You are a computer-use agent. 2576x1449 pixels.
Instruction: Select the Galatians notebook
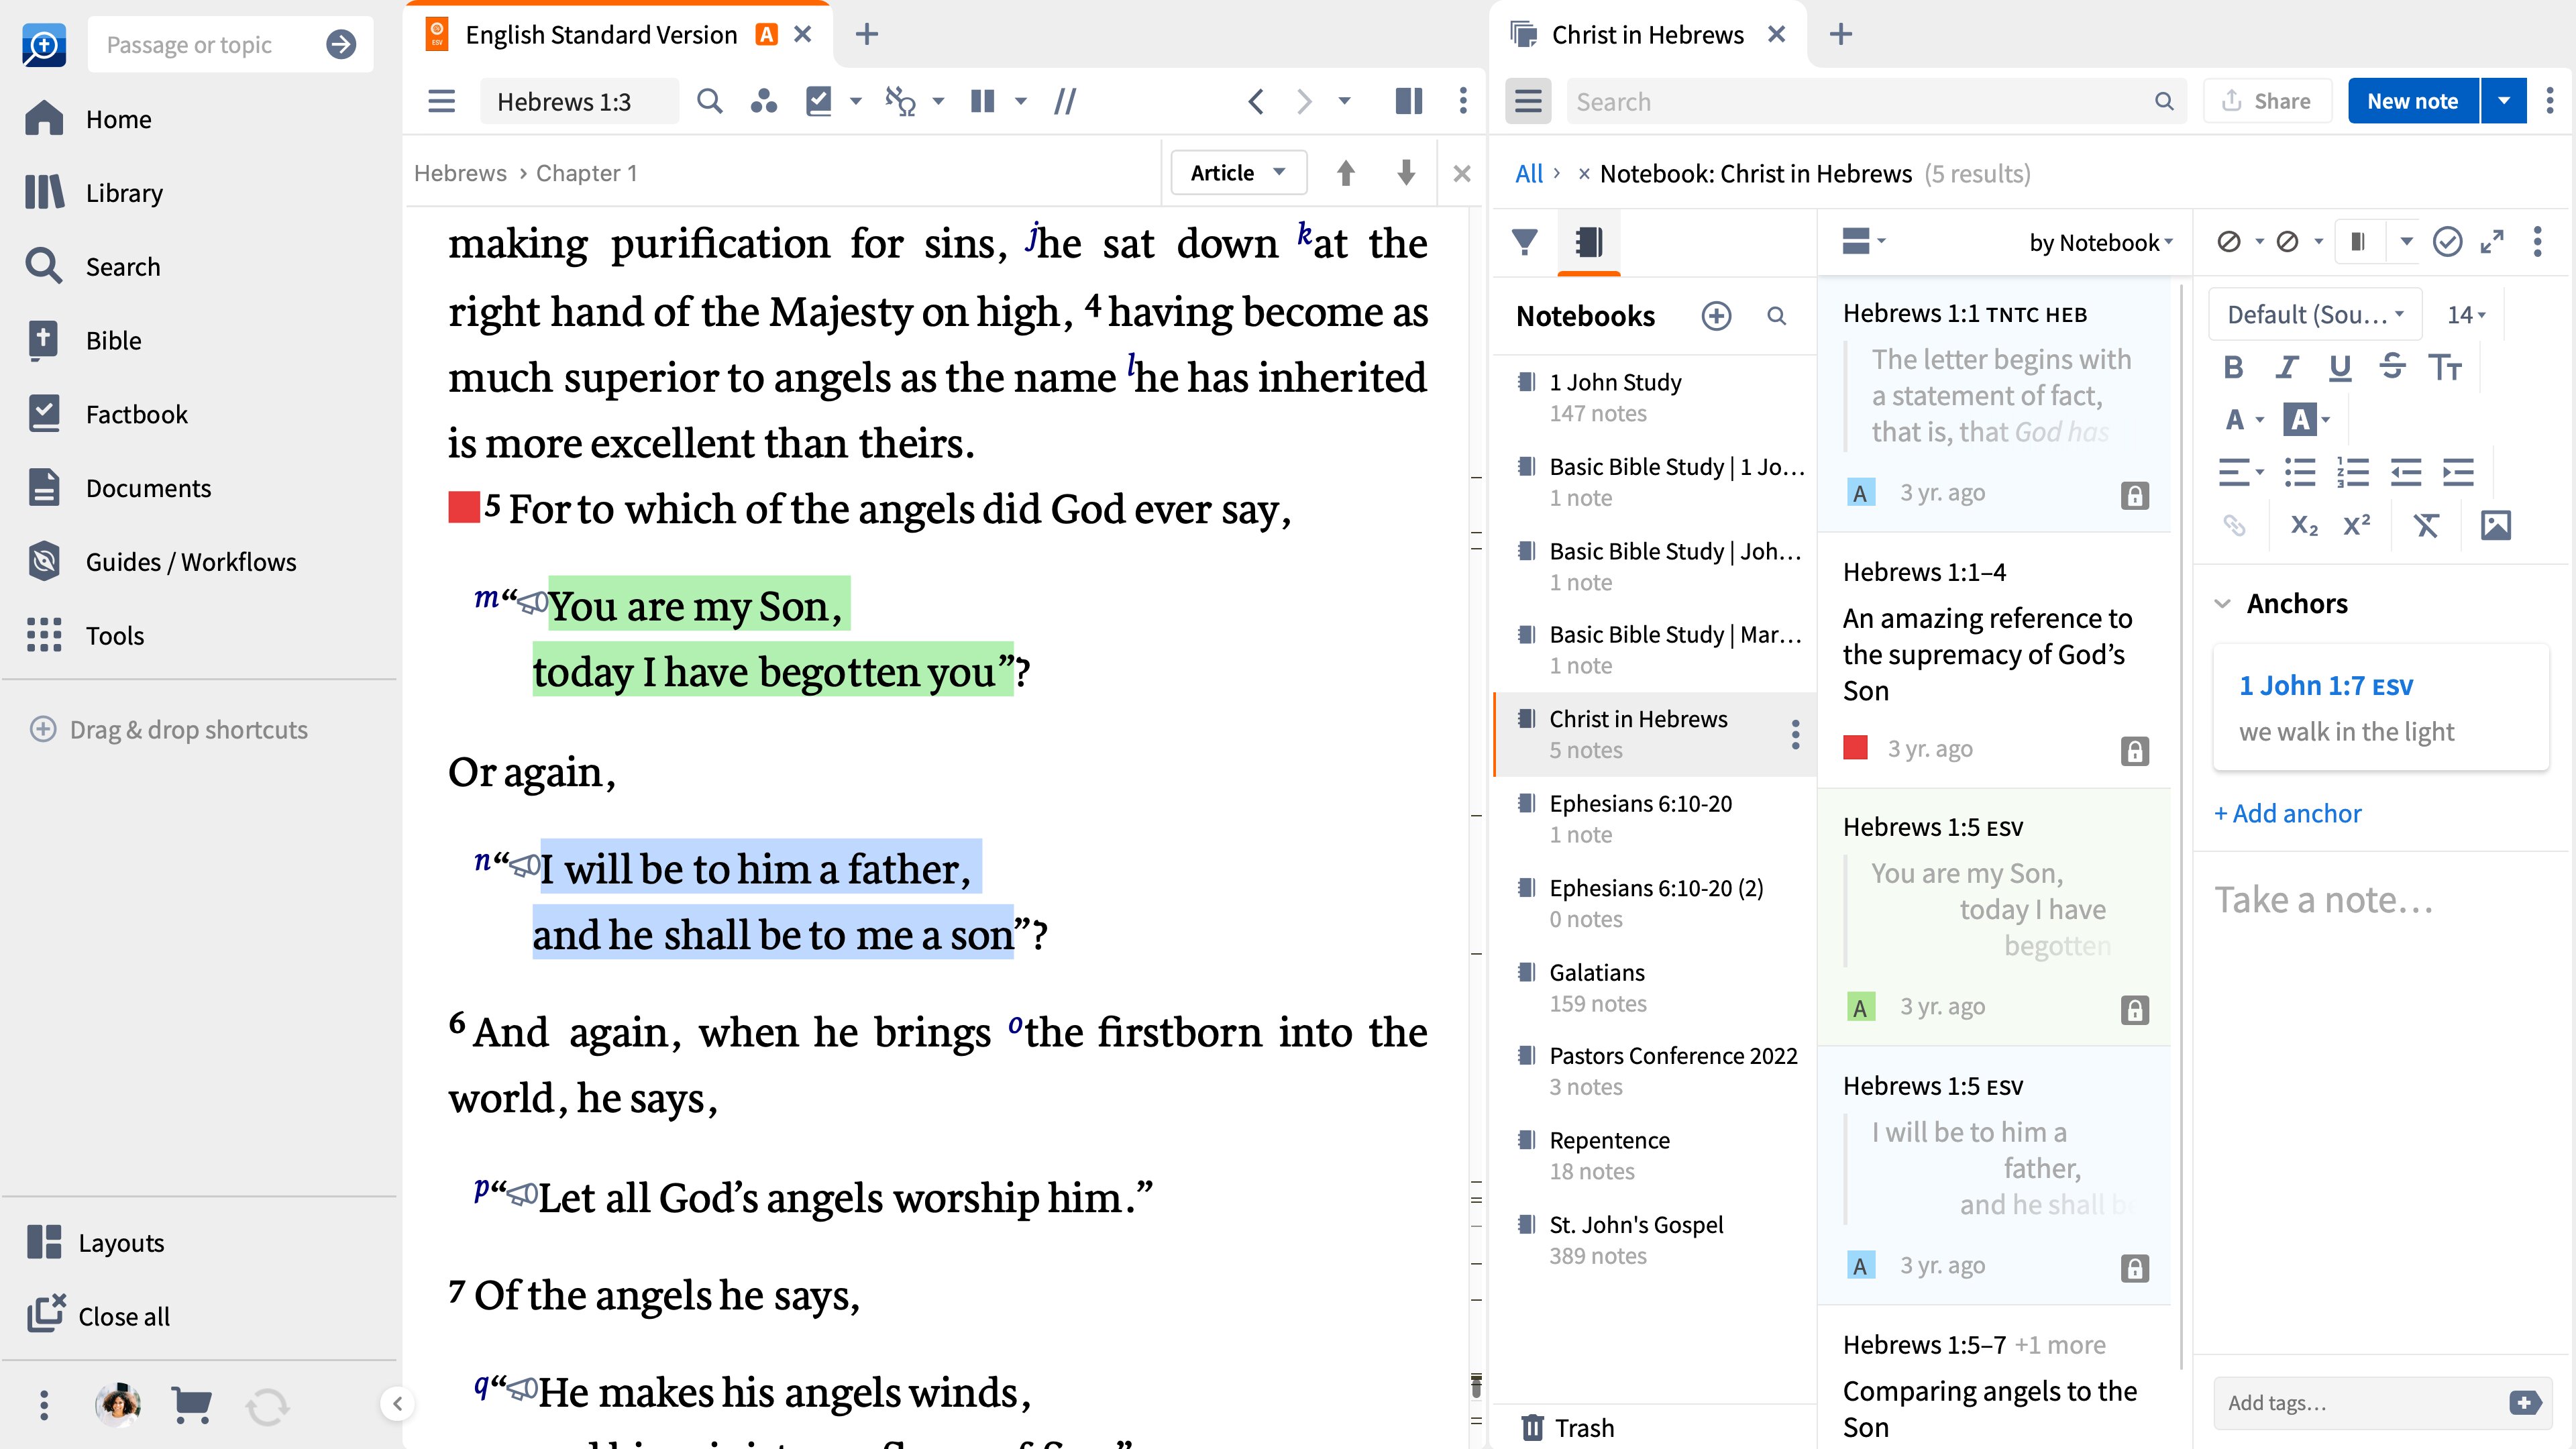1655,987
